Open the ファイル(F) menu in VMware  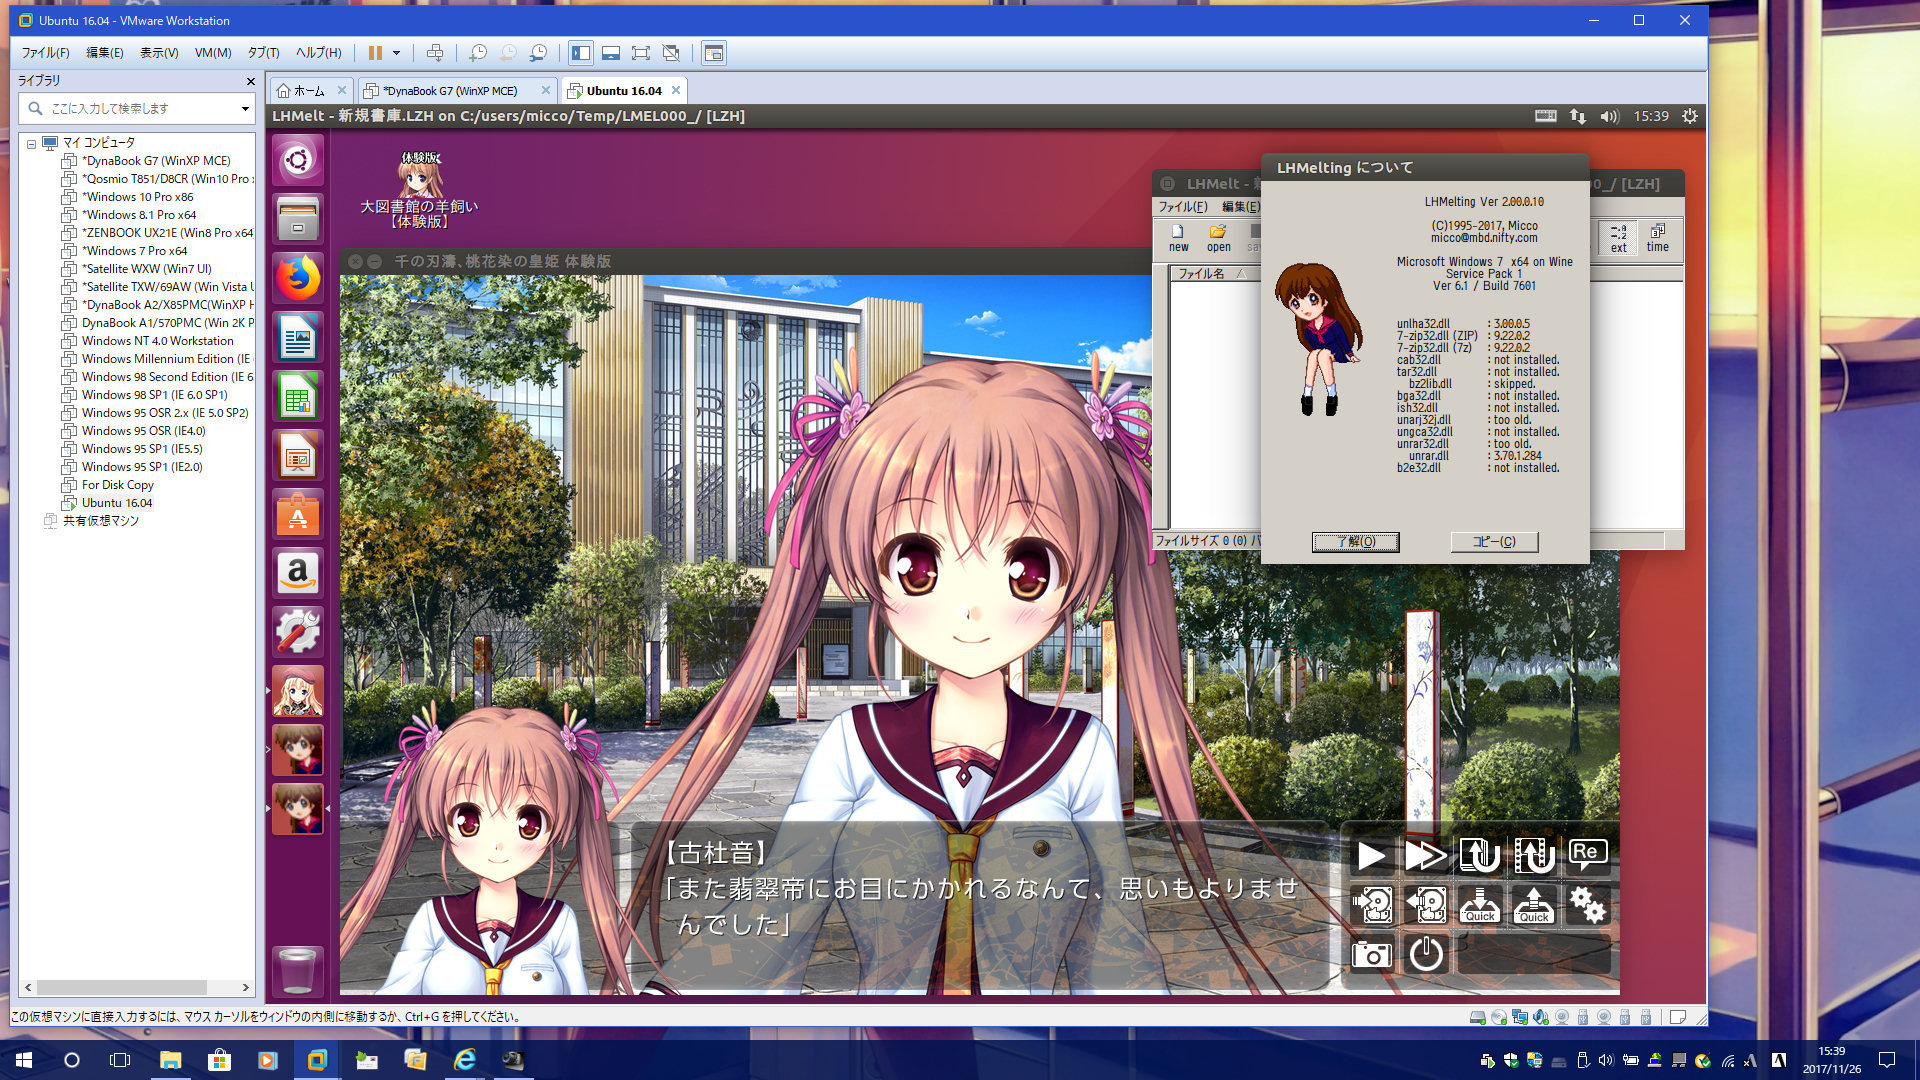tap(46, 53)
